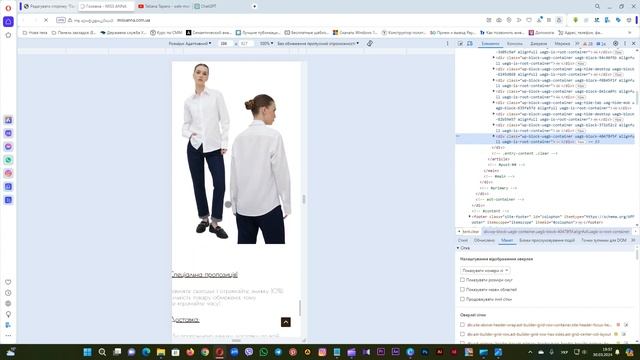Open the issues count badge in DevTools
The width and height of the screenshot is (640, 360).
(x=601, y=43)
